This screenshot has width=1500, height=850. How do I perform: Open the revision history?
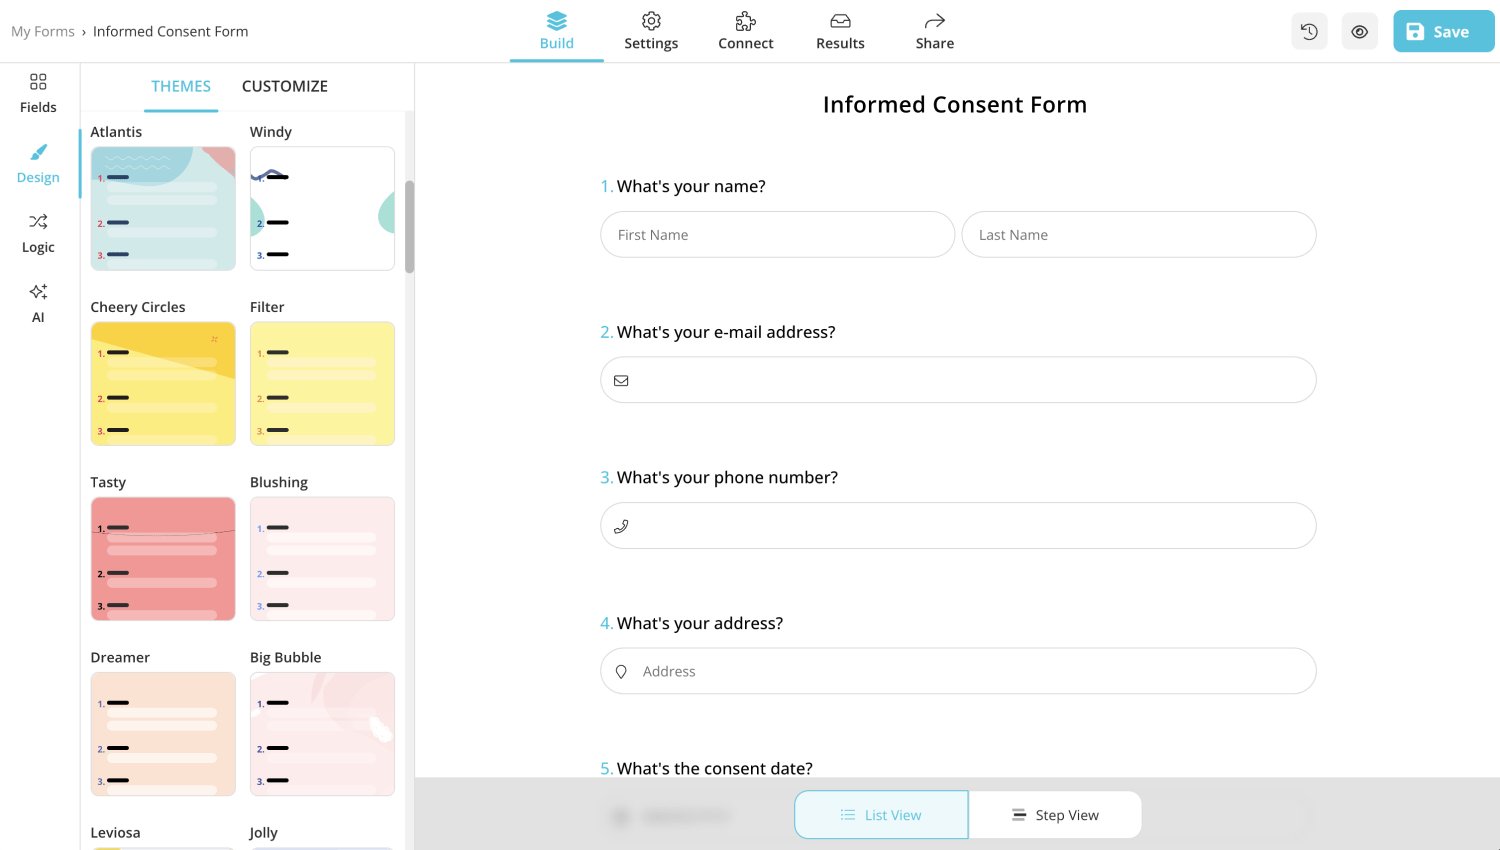pyautogui.click(x=1309, y=31)
